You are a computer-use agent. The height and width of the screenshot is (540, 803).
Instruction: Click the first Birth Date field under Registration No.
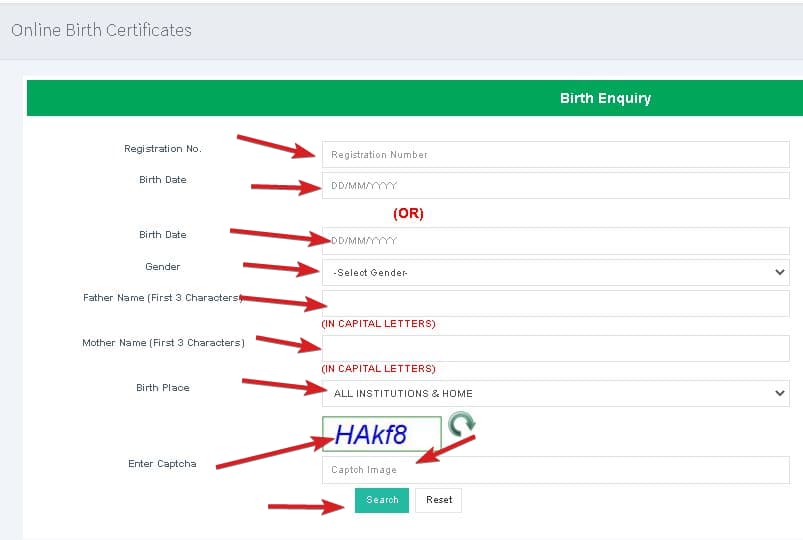(x=555, y=186)
